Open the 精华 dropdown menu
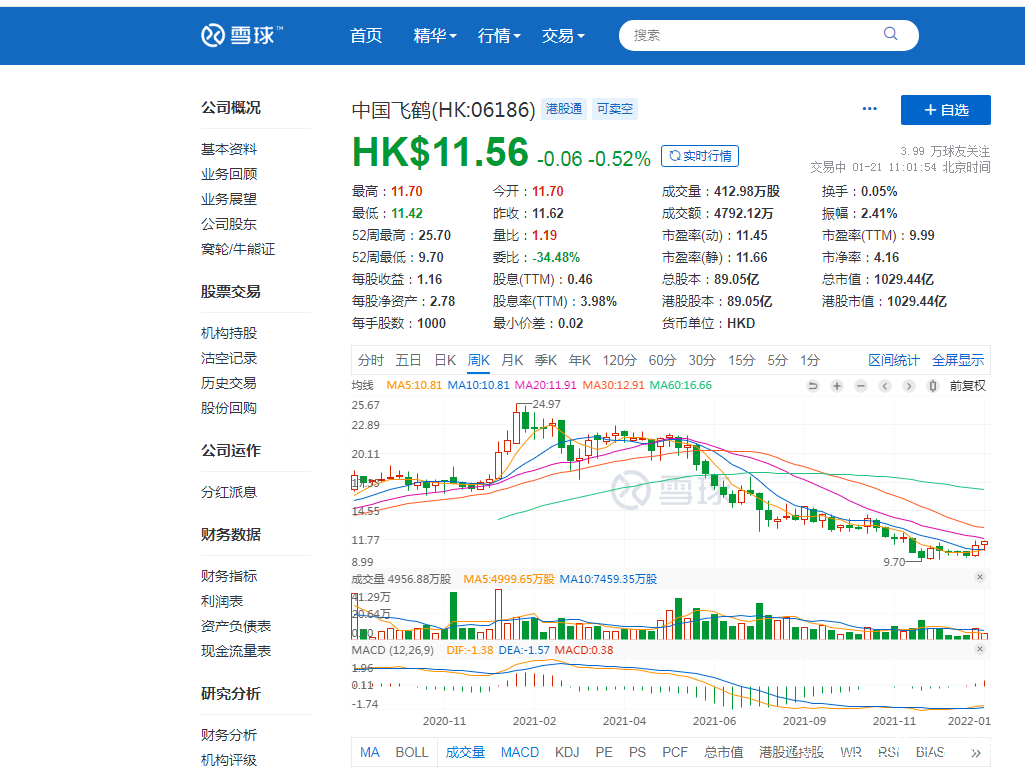The width and height of the screenshot is (1025, 772). click(435, 35)
